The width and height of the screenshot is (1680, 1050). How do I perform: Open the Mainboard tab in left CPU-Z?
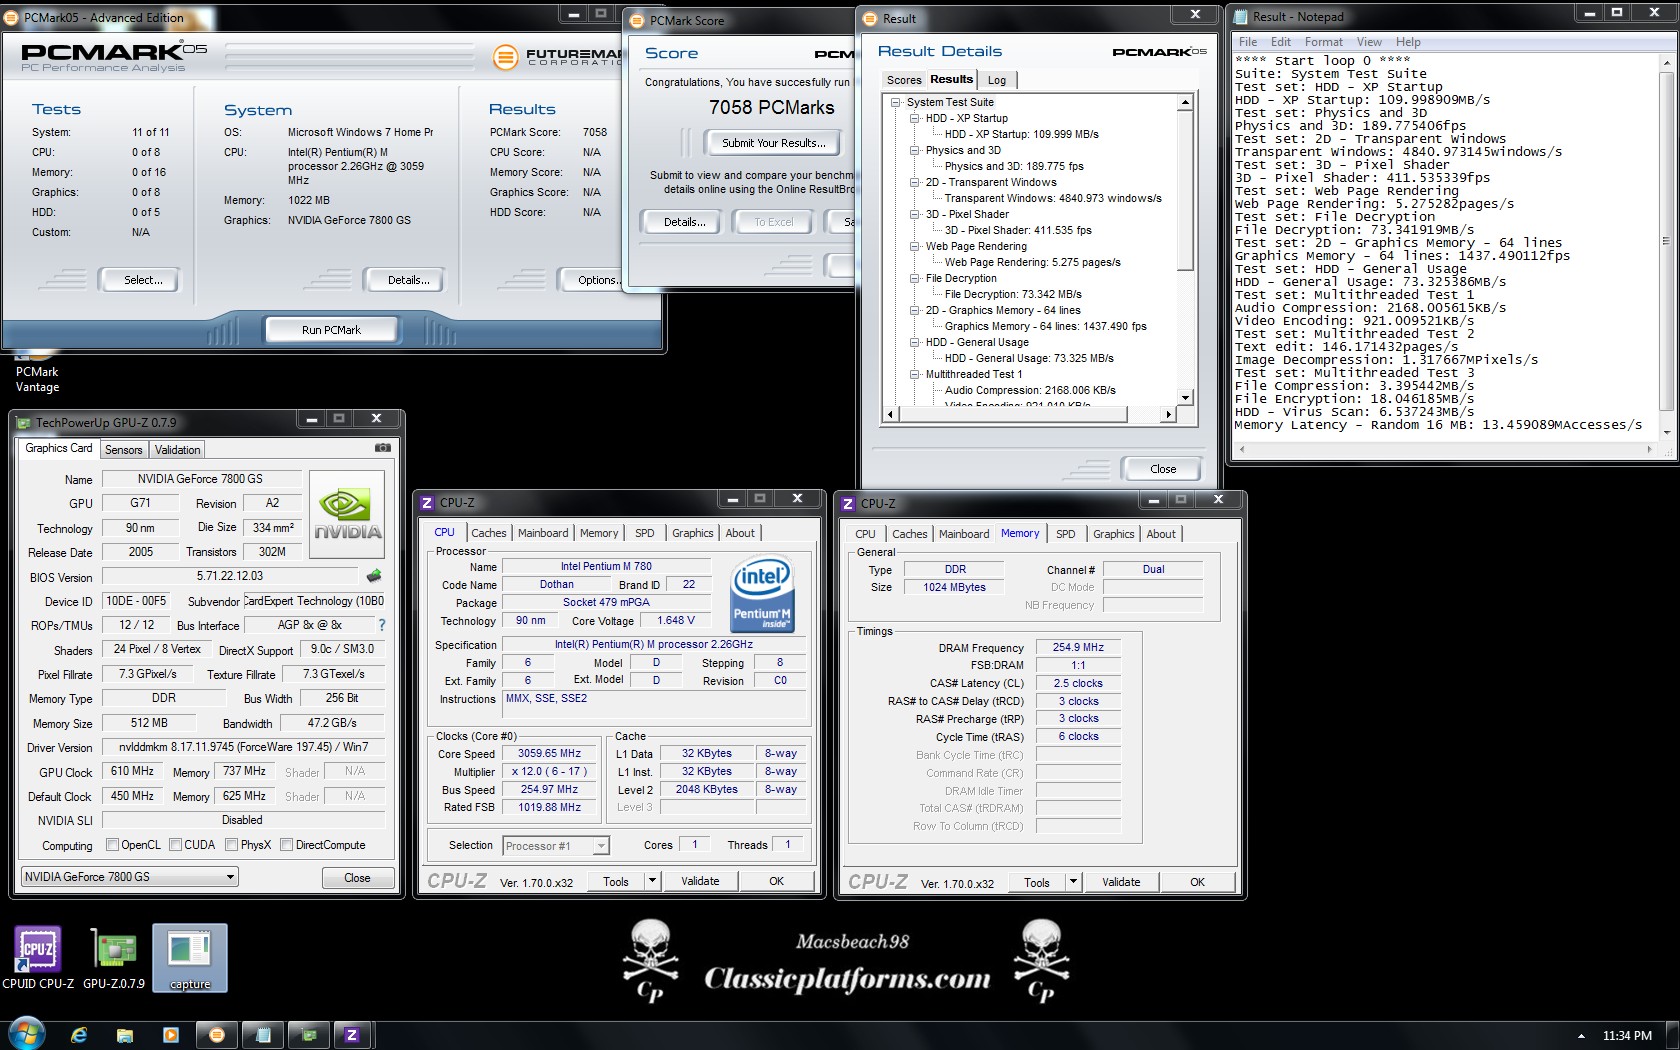tap(543, 533)
